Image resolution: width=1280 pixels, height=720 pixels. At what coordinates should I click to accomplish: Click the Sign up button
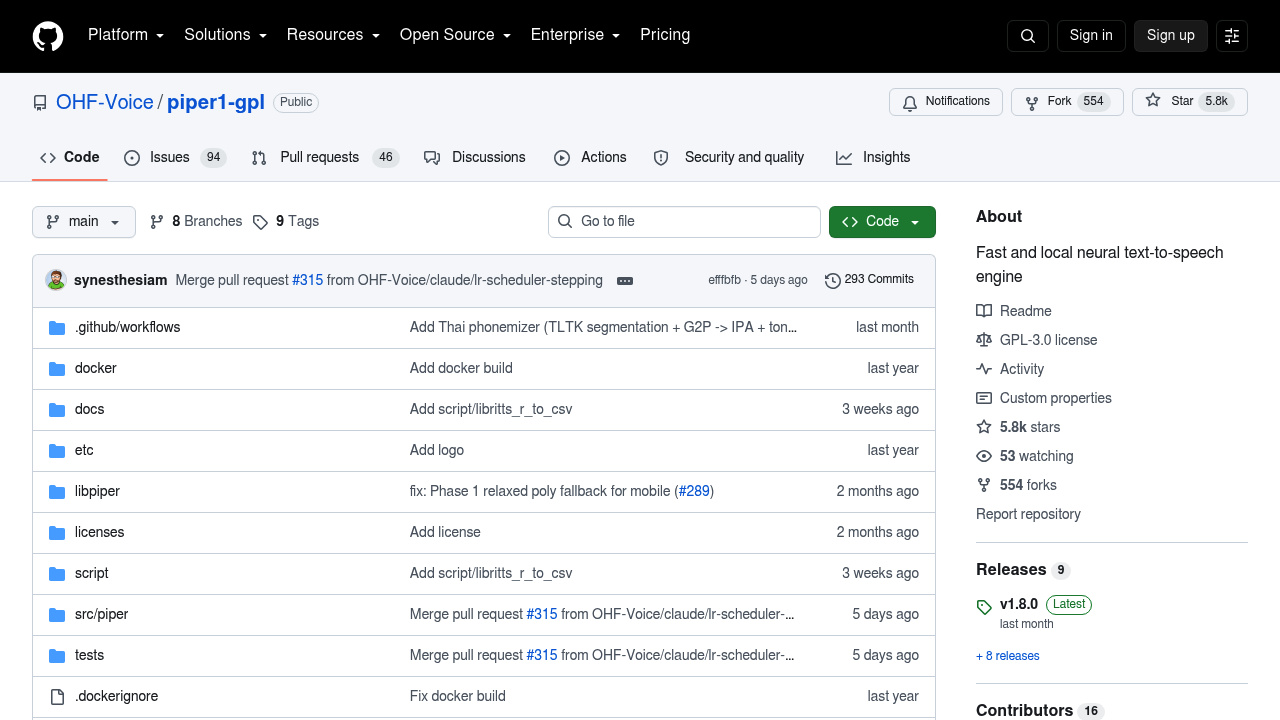(x=1171, y=36)
